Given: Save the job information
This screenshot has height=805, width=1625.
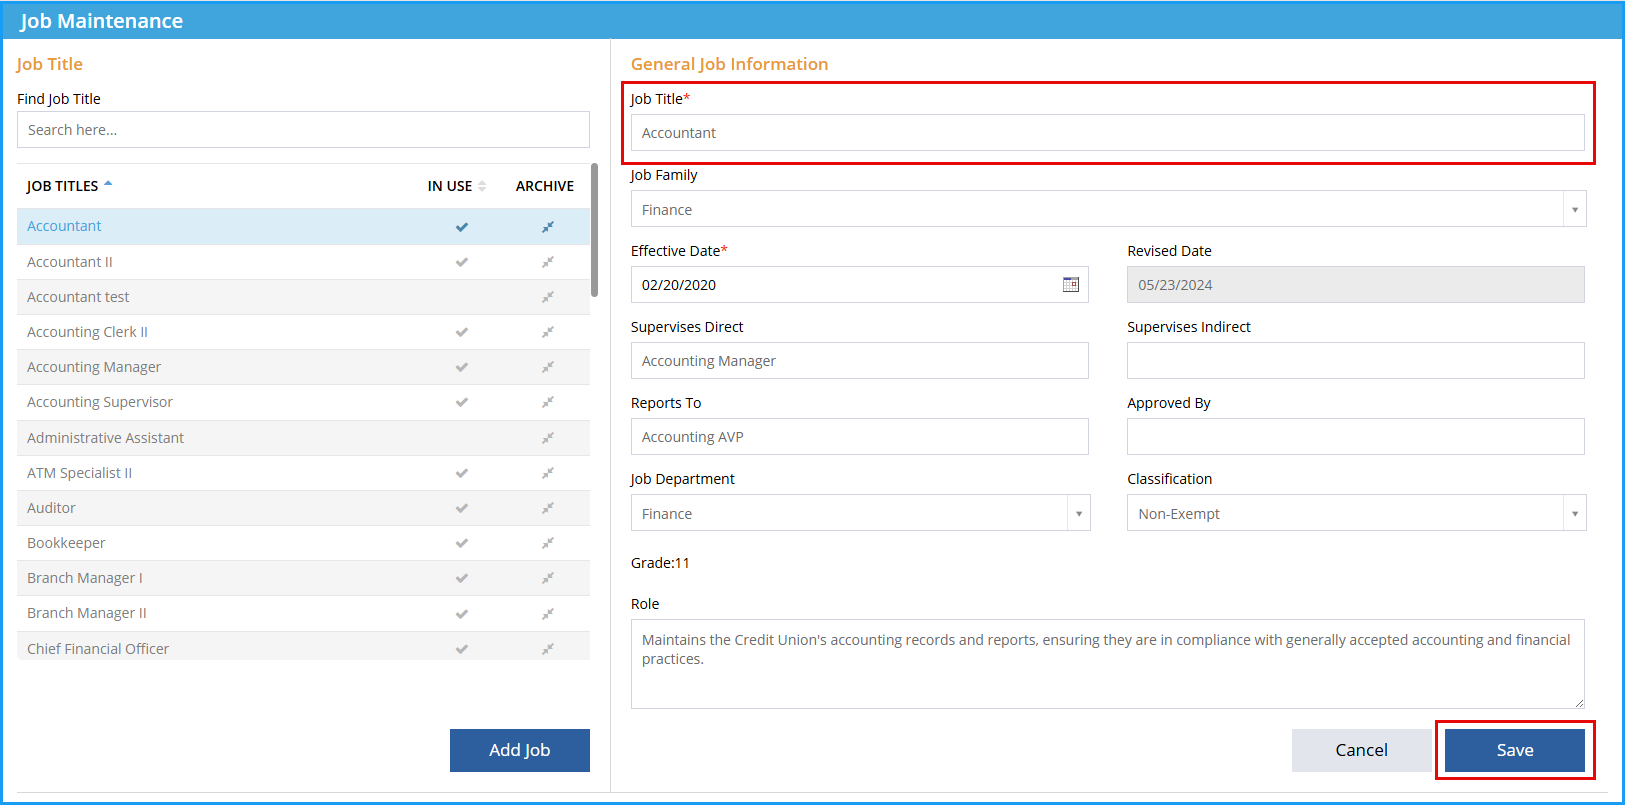Looking at the screenshot, I should [x=1515, y=750].
